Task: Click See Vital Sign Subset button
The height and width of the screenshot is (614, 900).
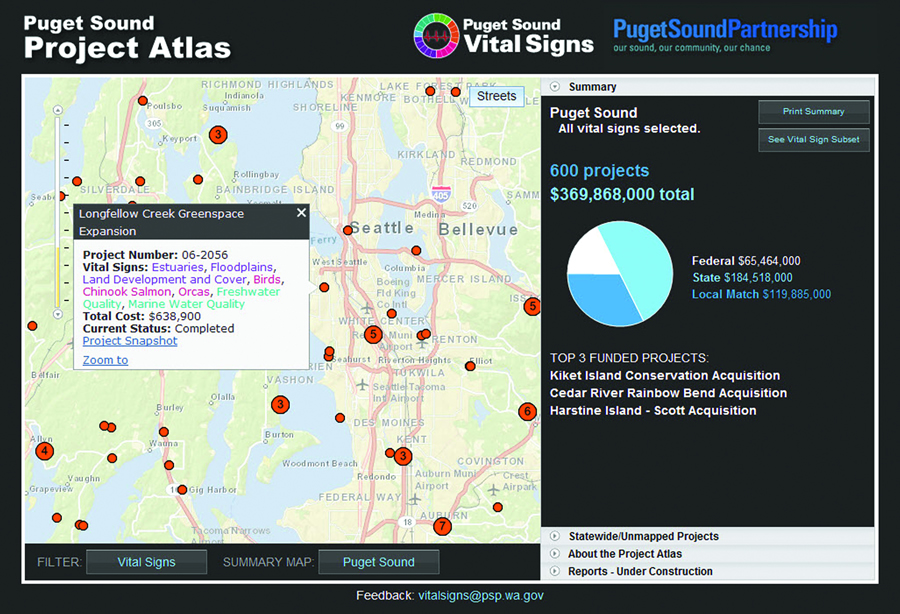Action: click(x=813, y=139)
